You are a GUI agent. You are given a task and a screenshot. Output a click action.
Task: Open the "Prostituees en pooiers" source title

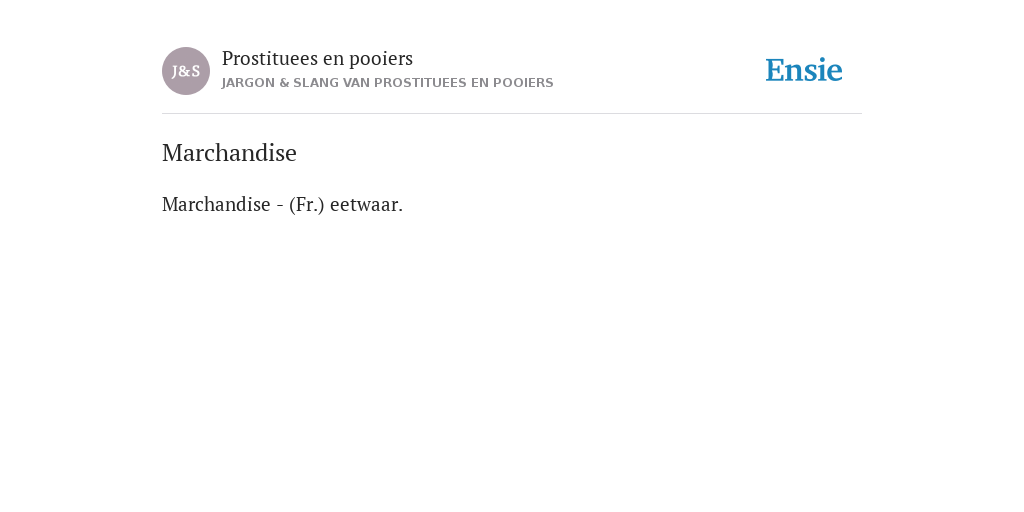click(x=317, y=58)
